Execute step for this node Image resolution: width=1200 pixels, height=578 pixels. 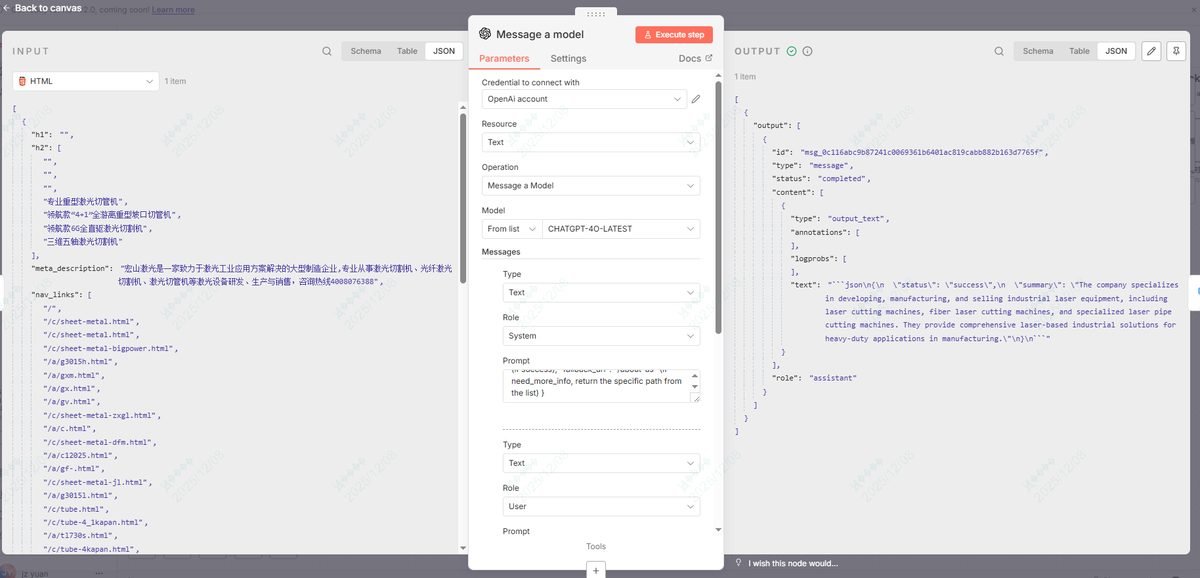pos(674,35)
